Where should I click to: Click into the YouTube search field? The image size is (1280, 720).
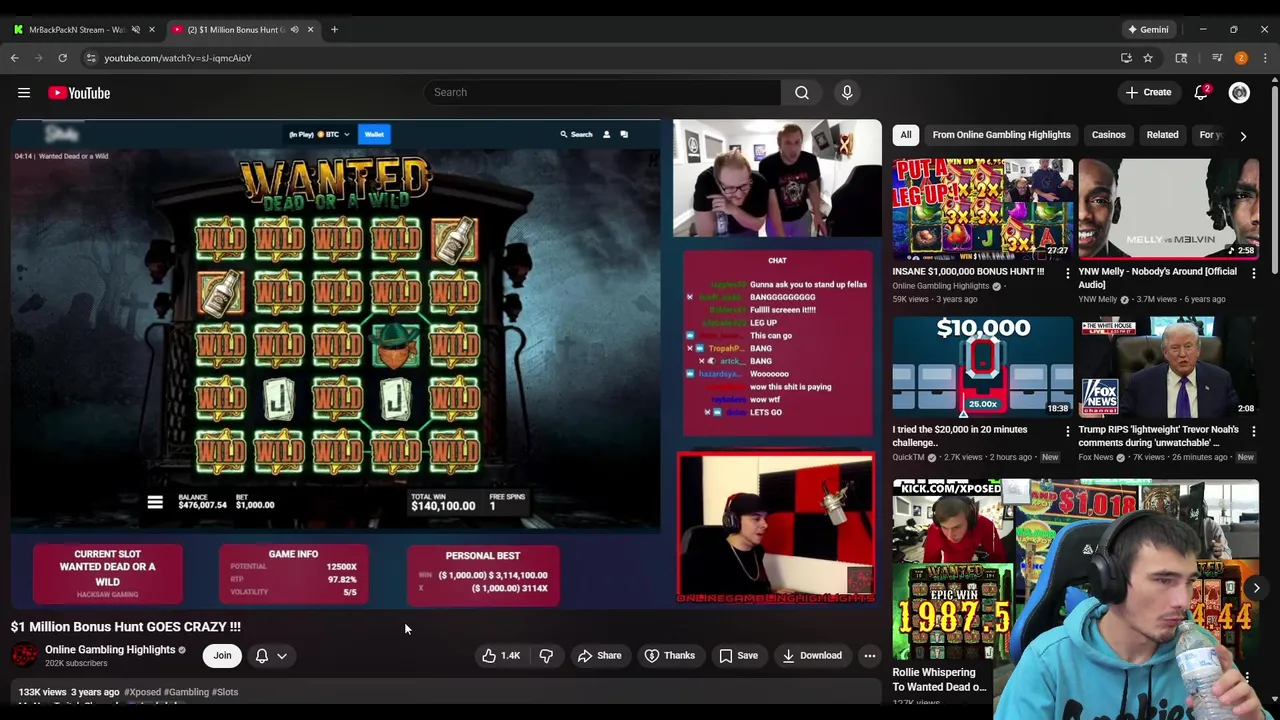pos(603,92)
